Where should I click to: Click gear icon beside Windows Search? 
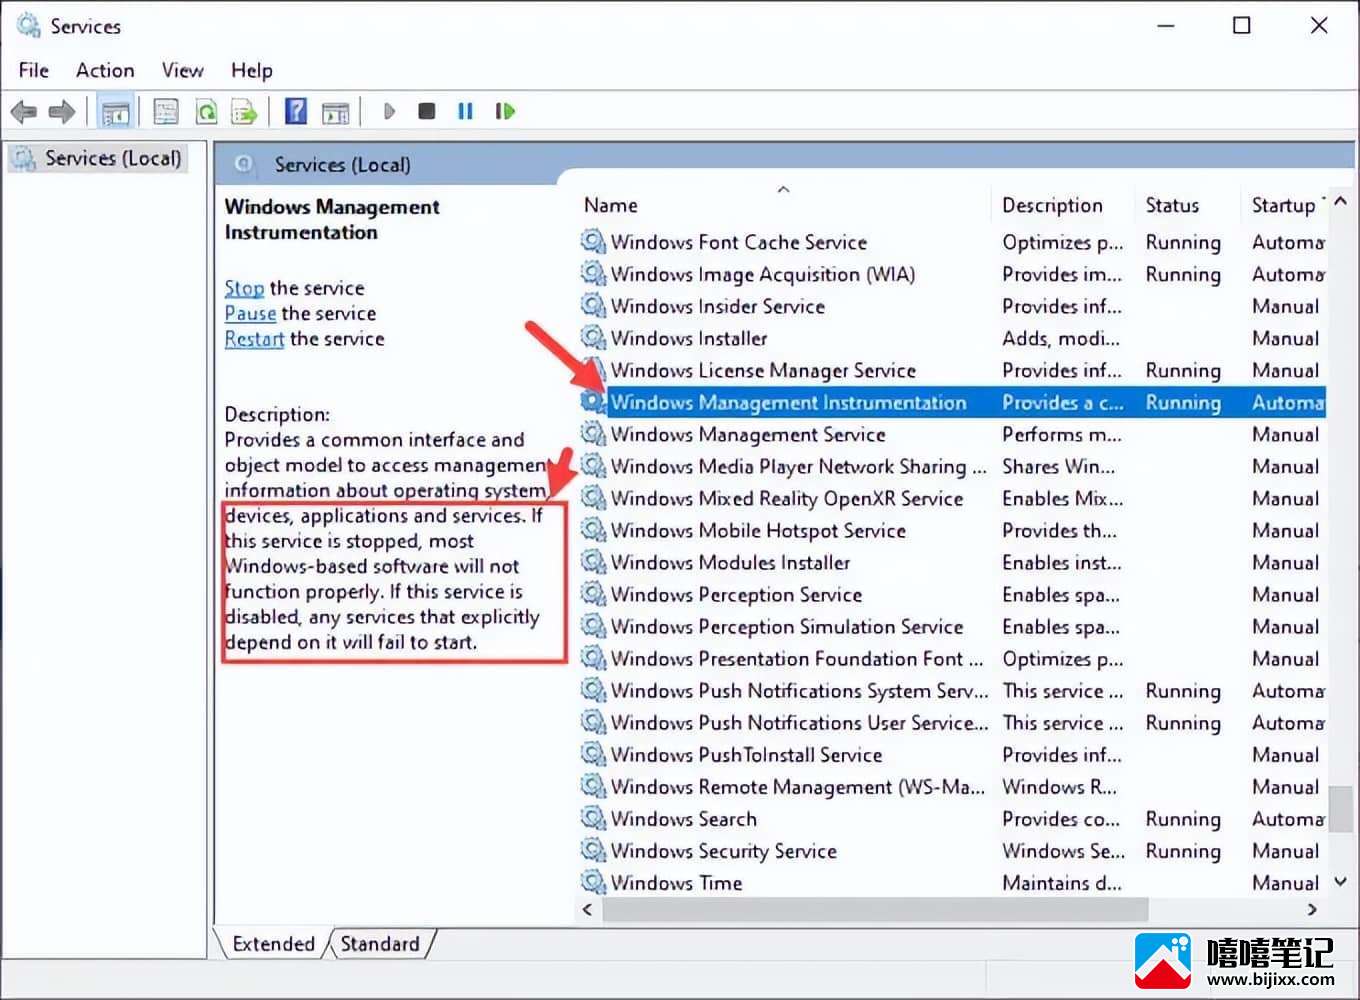pyautogui.click(x=594, y=818)
